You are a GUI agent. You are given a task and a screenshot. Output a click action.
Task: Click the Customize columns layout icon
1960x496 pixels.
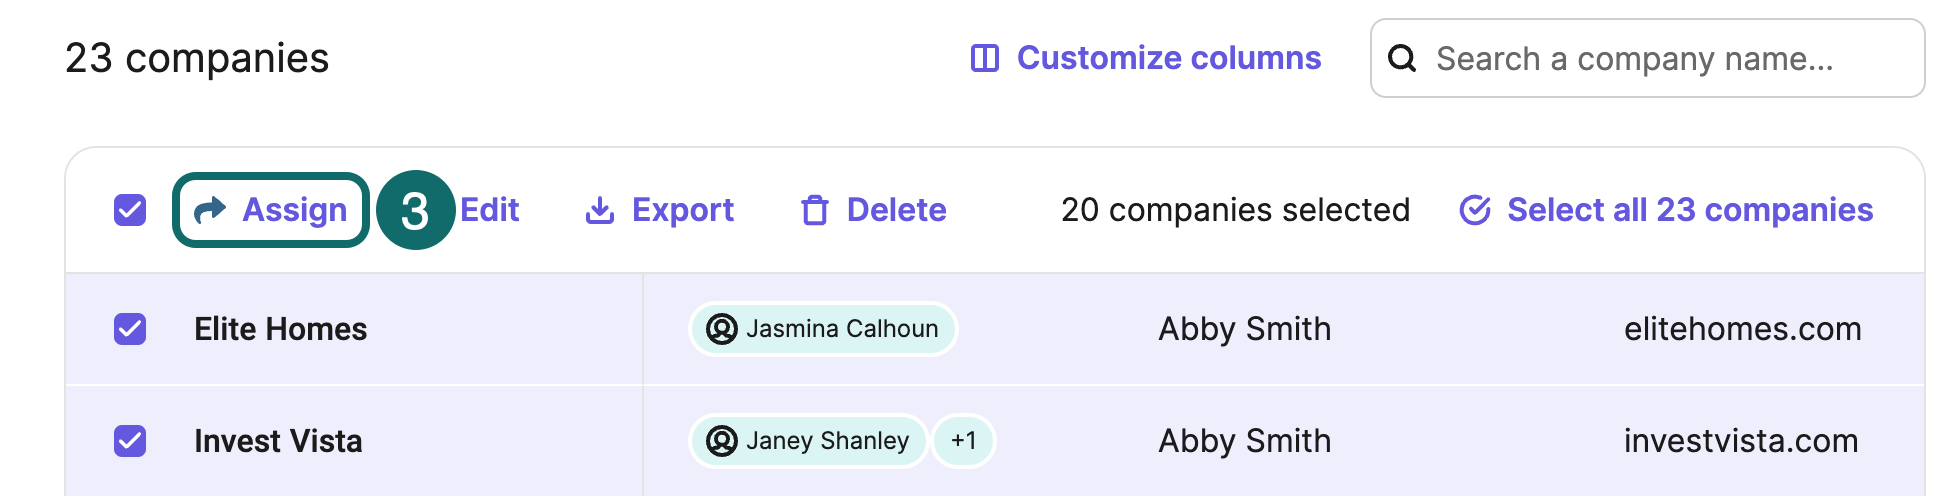[985, 58]
